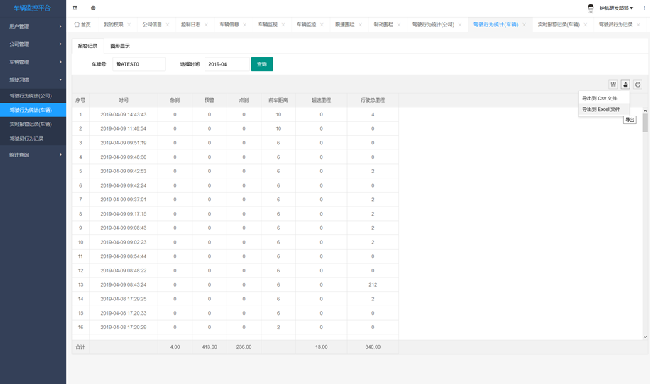Select the first sub-tab above search form
Viewport: 650px width, 384px height.
pyautogui.click(x=87, y=46)
